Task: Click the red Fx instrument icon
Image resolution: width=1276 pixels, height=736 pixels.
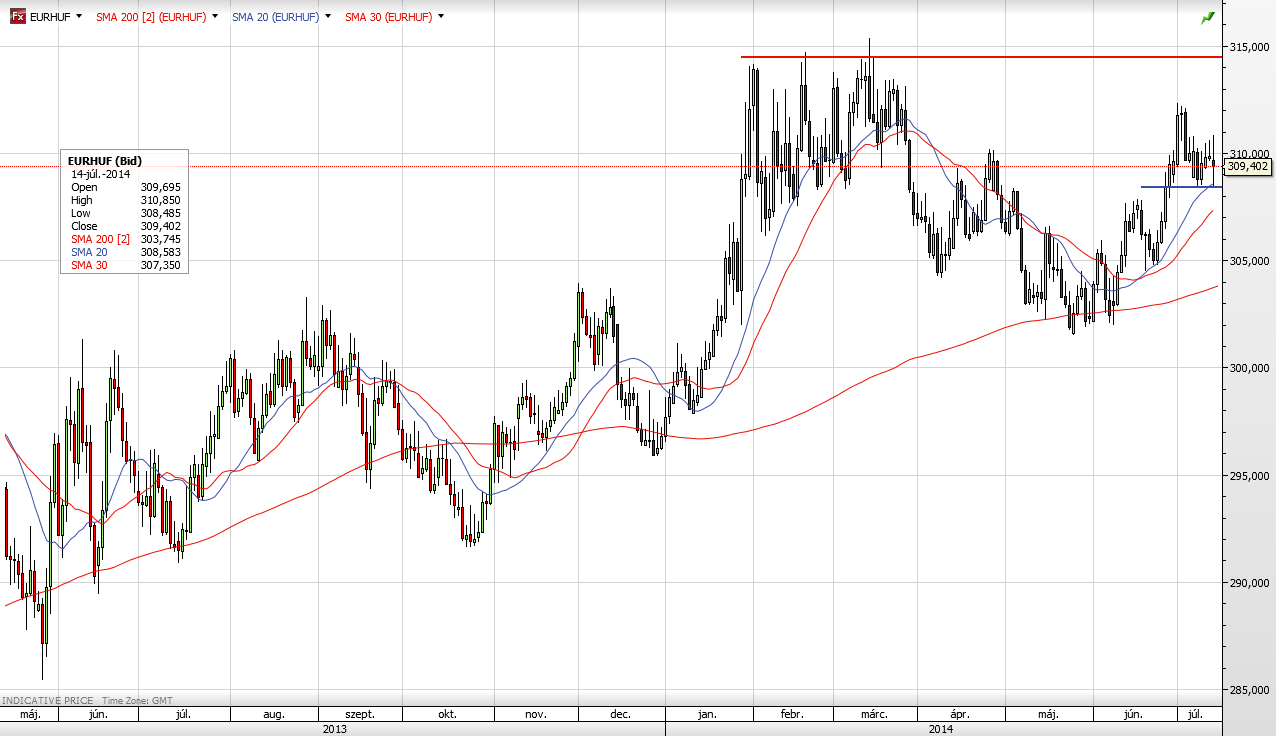Action: point(17,17)
